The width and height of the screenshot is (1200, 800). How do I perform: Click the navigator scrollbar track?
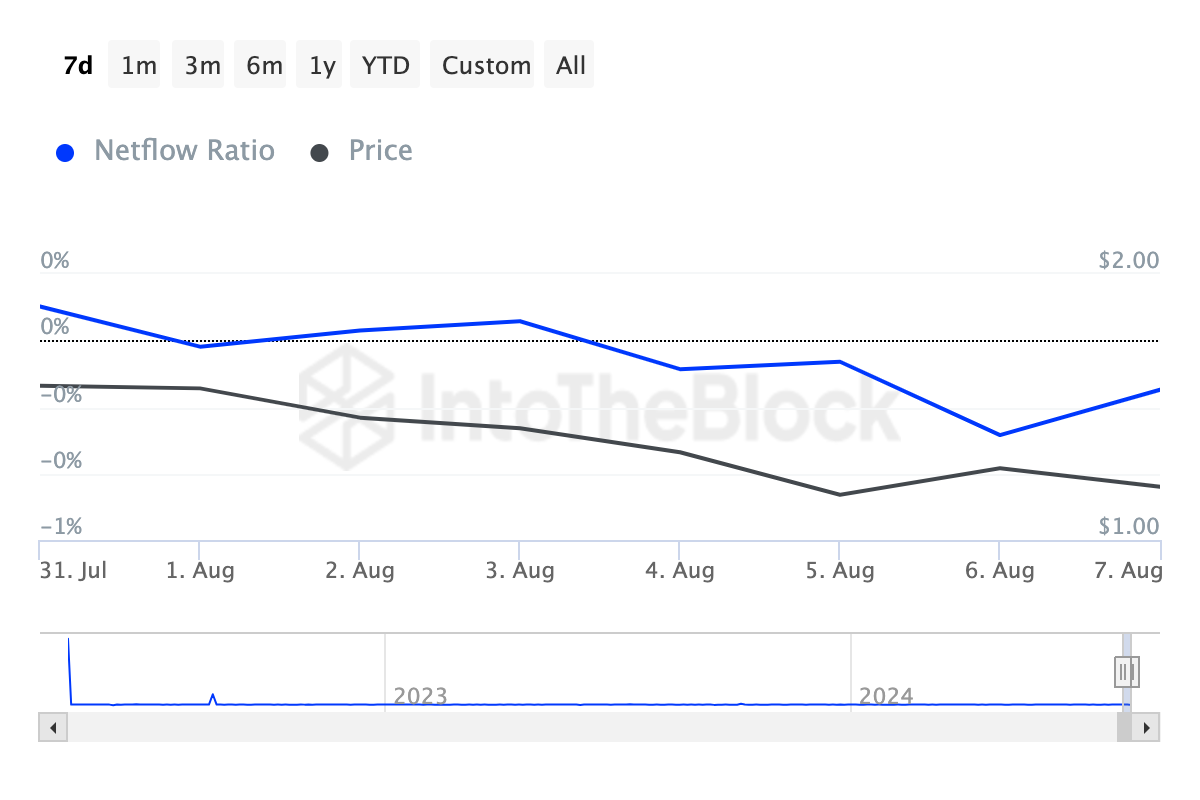tap(590, 727)
